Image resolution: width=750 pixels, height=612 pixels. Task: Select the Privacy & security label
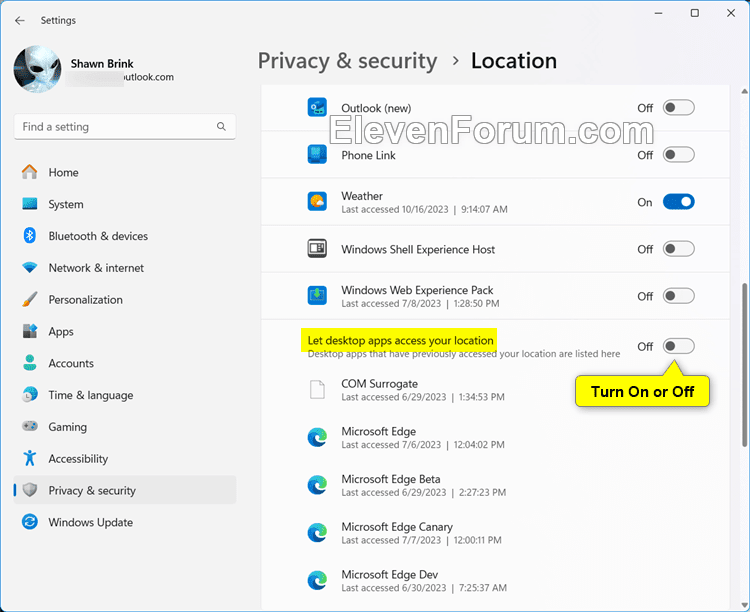(x=92, y=491)
